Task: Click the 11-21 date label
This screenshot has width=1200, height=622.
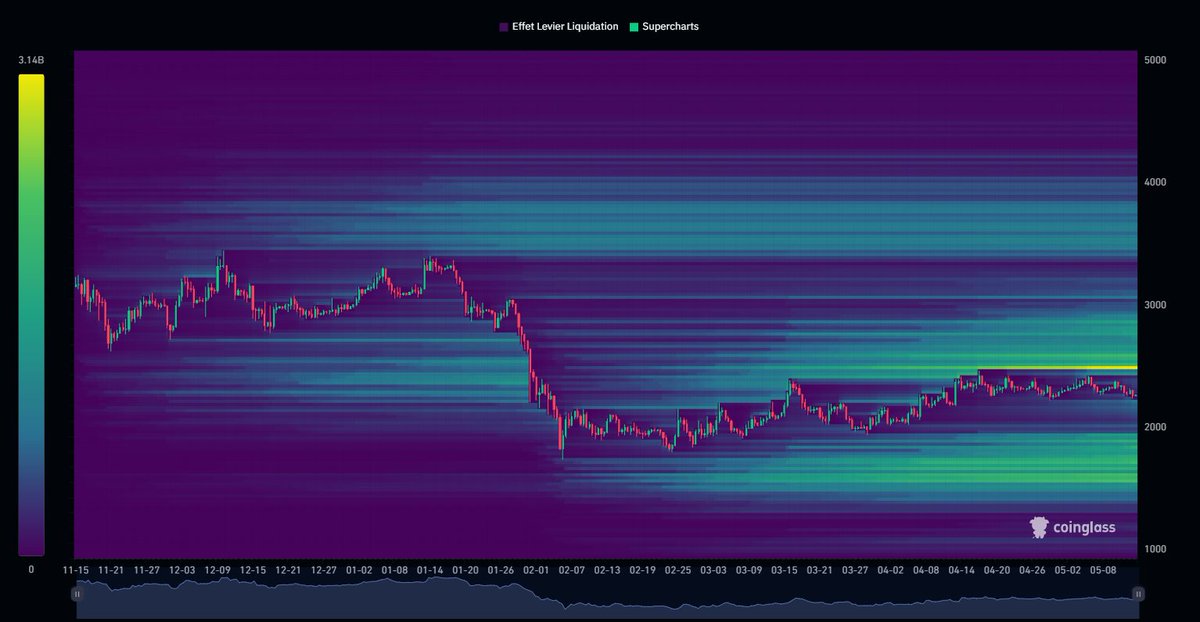Action: [x=110, y=570]
